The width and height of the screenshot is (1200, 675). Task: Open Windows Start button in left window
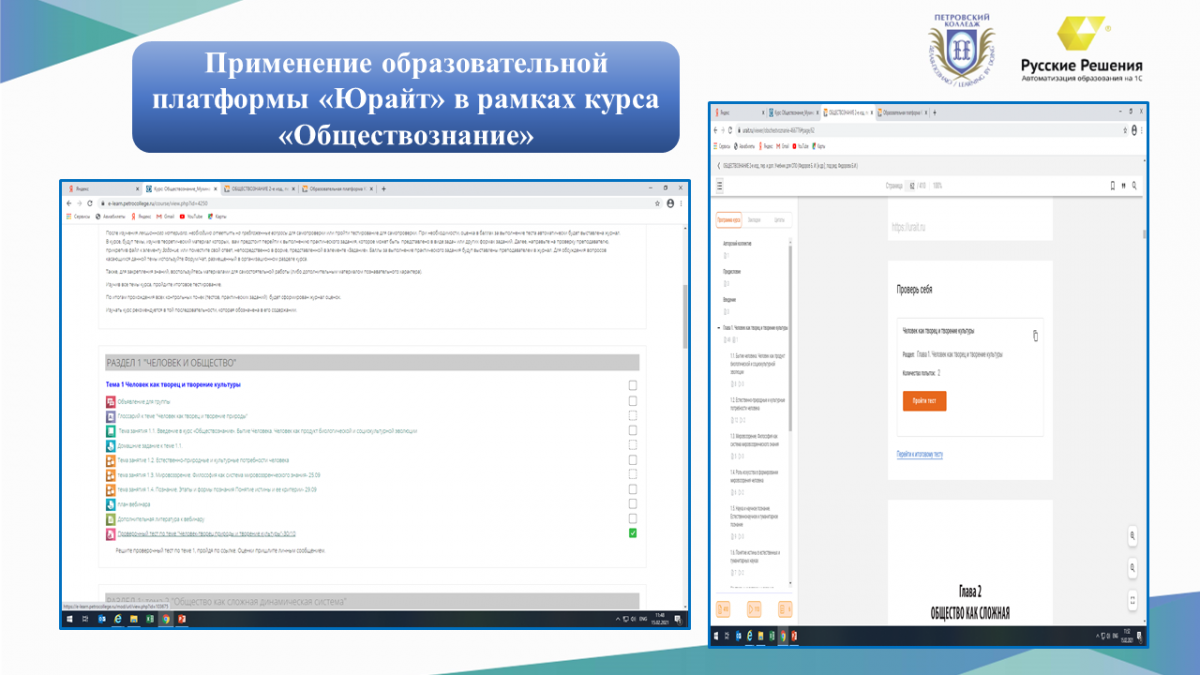(x=69, y=620)
